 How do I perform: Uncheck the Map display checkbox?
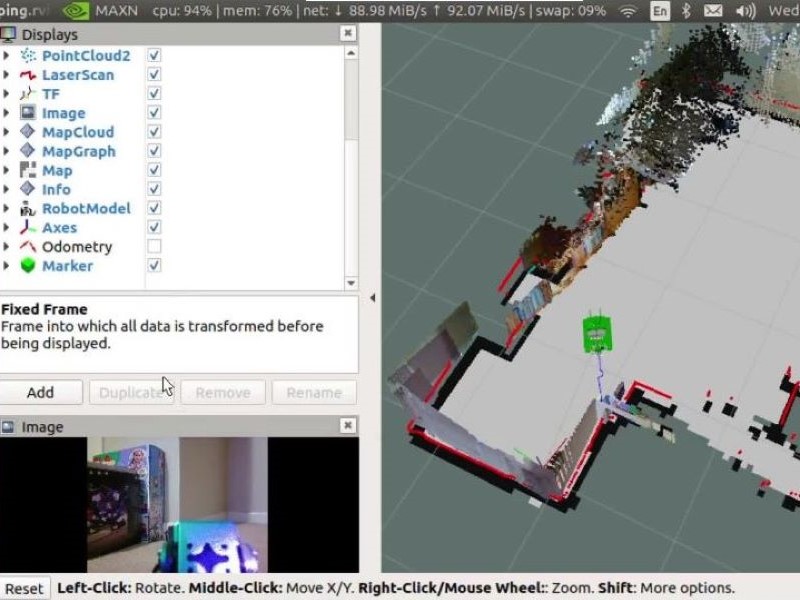154,170
